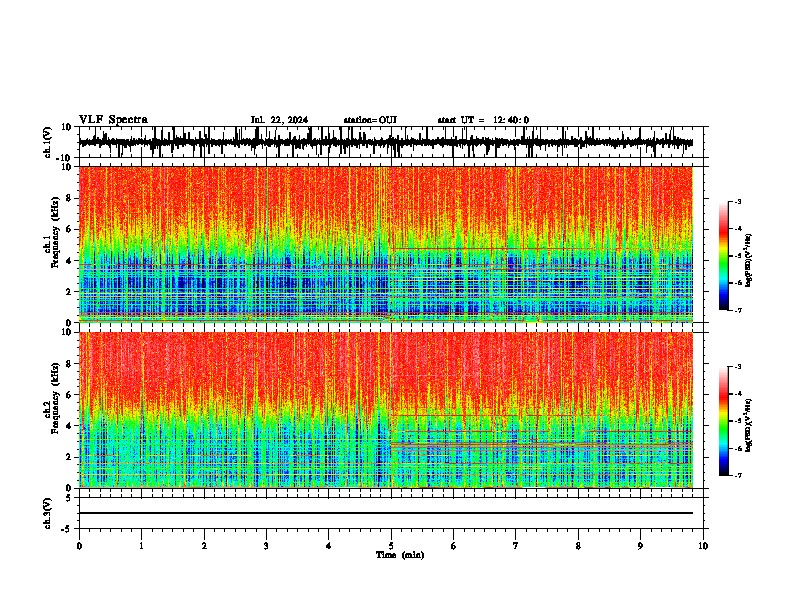Click the ch.2 color bar unit label
The height and width of the screenshot is (612, 792).
click(749, 425)
